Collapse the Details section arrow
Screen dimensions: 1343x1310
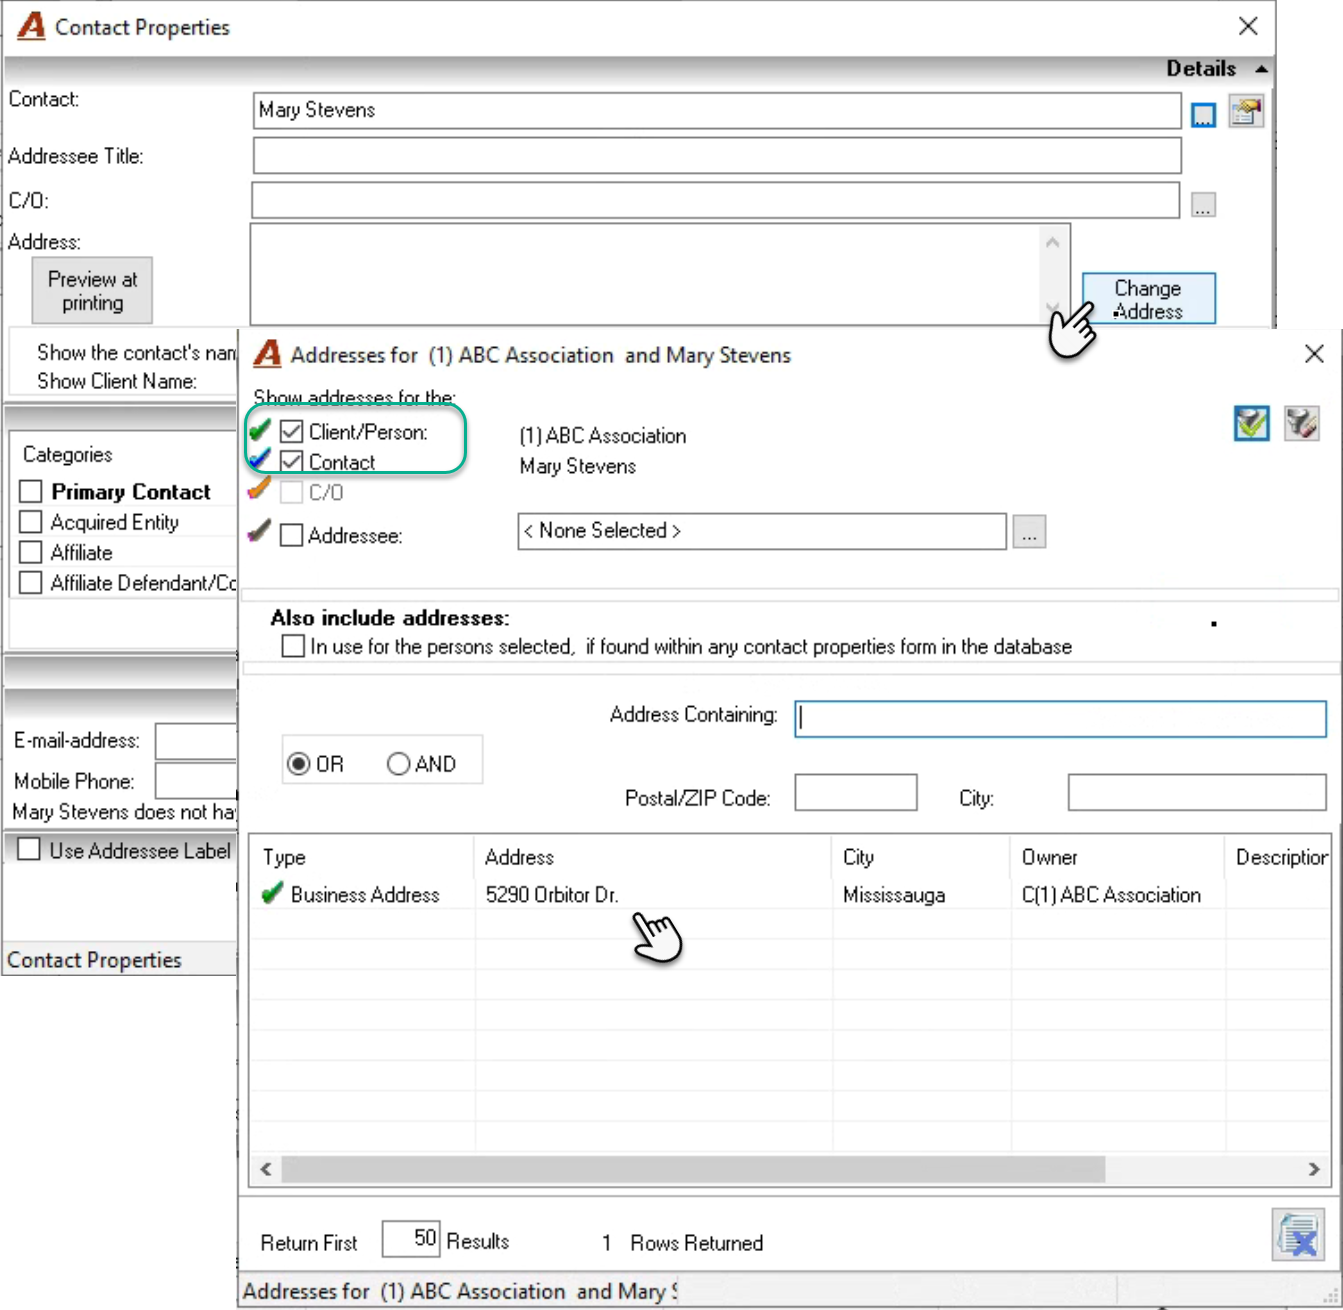coord(1262,69)
